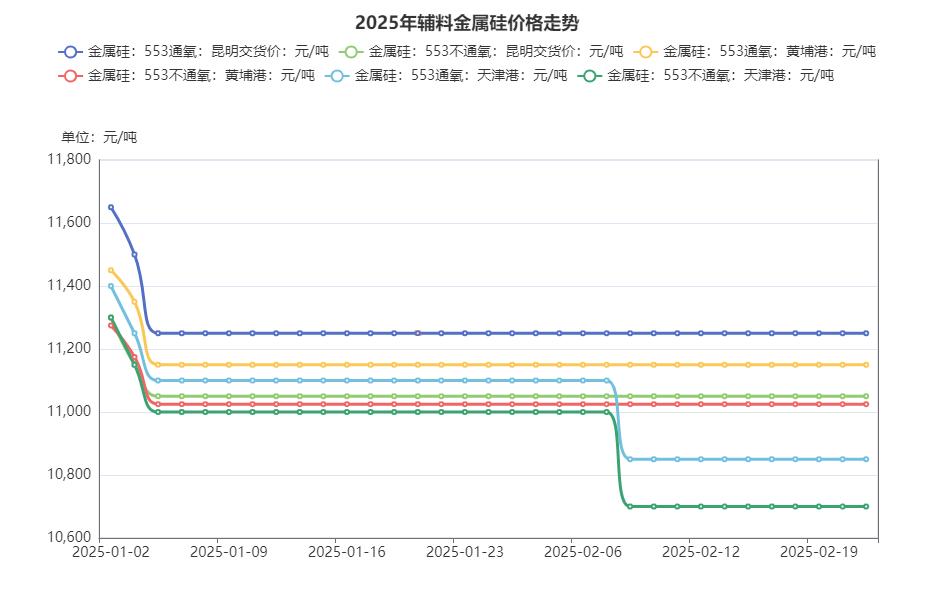Click y-axis label 10,600
The height and width of the screenshot is (600, 934).
(69, 537)
